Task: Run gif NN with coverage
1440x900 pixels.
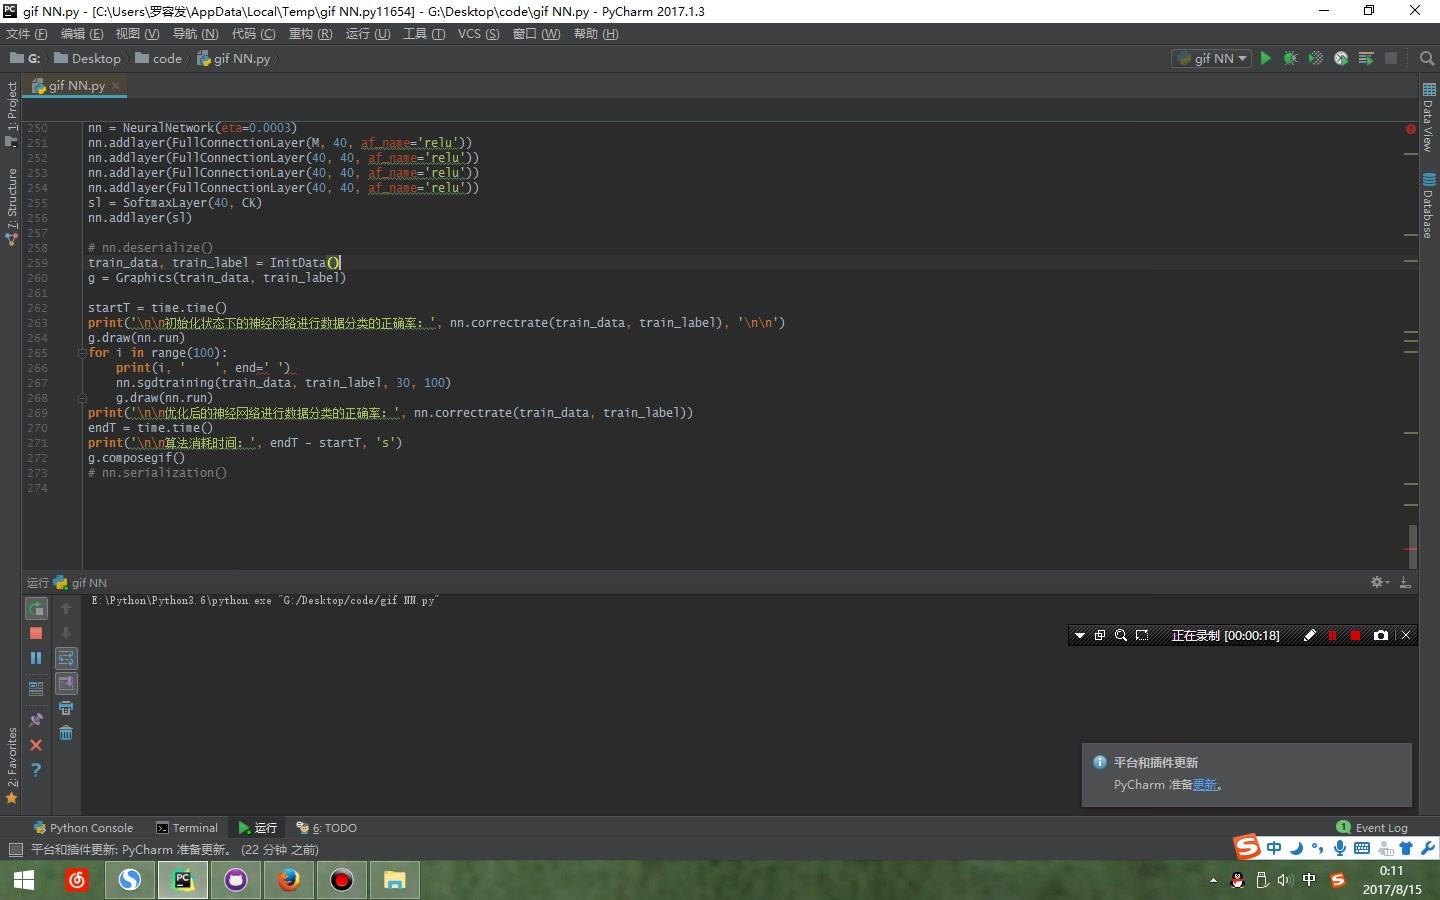Action: pos(1316,58)
